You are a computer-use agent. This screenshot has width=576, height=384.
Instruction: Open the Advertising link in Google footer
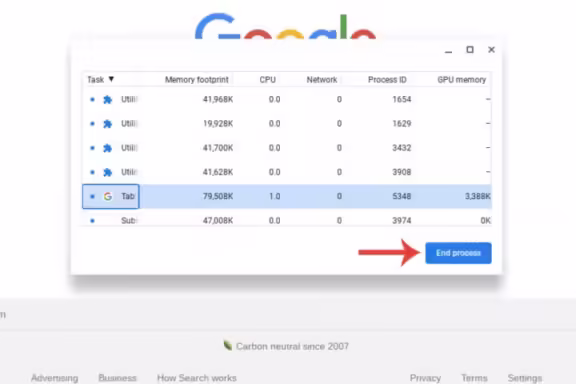click(x=54, y=378)
